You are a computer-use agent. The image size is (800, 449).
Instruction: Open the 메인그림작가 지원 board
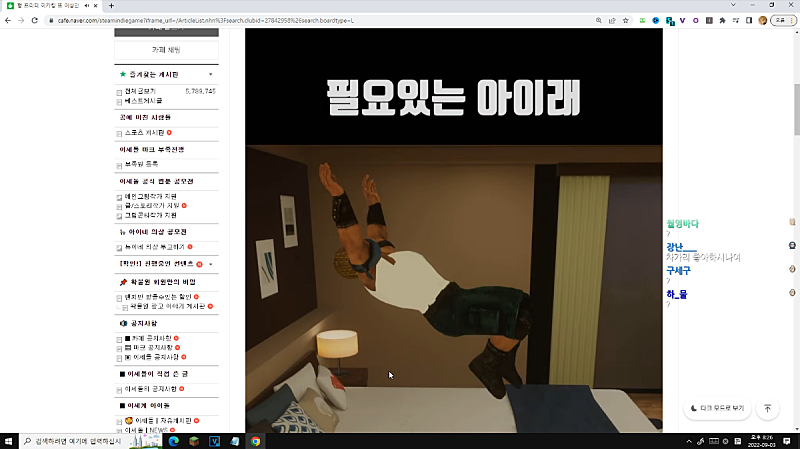[151, 196]
